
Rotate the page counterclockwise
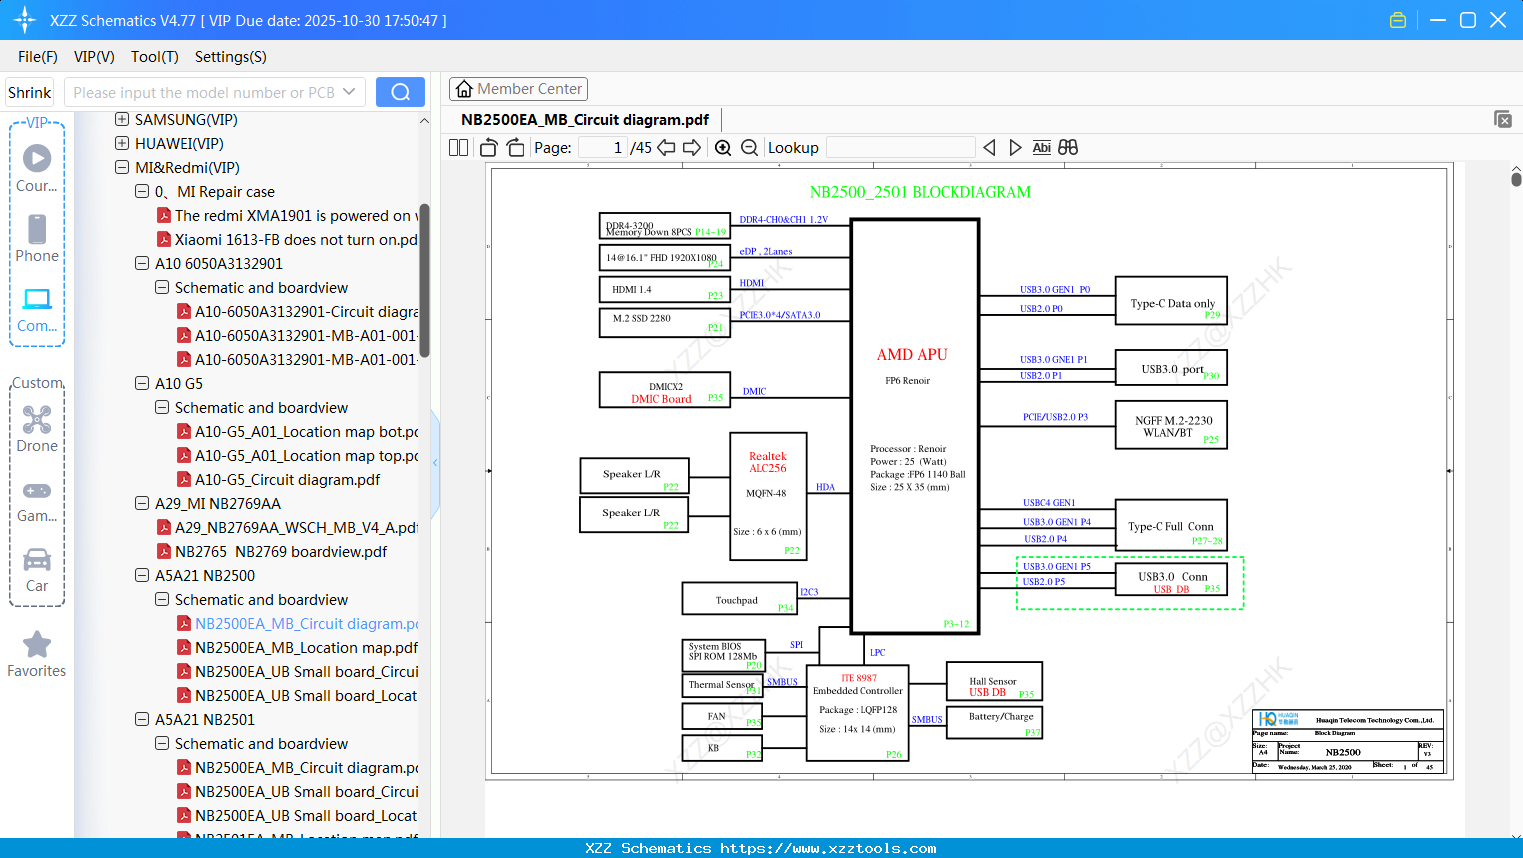pos(488,147)
